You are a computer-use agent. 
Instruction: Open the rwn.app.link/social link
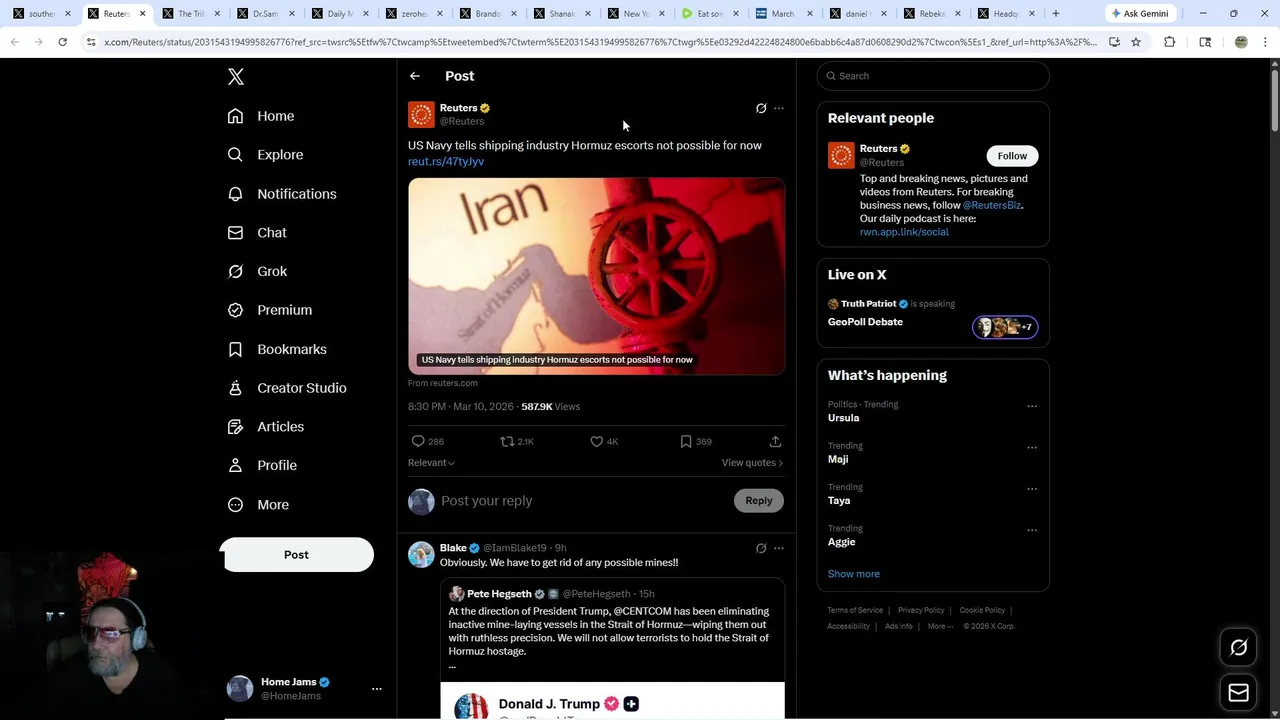pyautogui.click(x=904, y=232)
